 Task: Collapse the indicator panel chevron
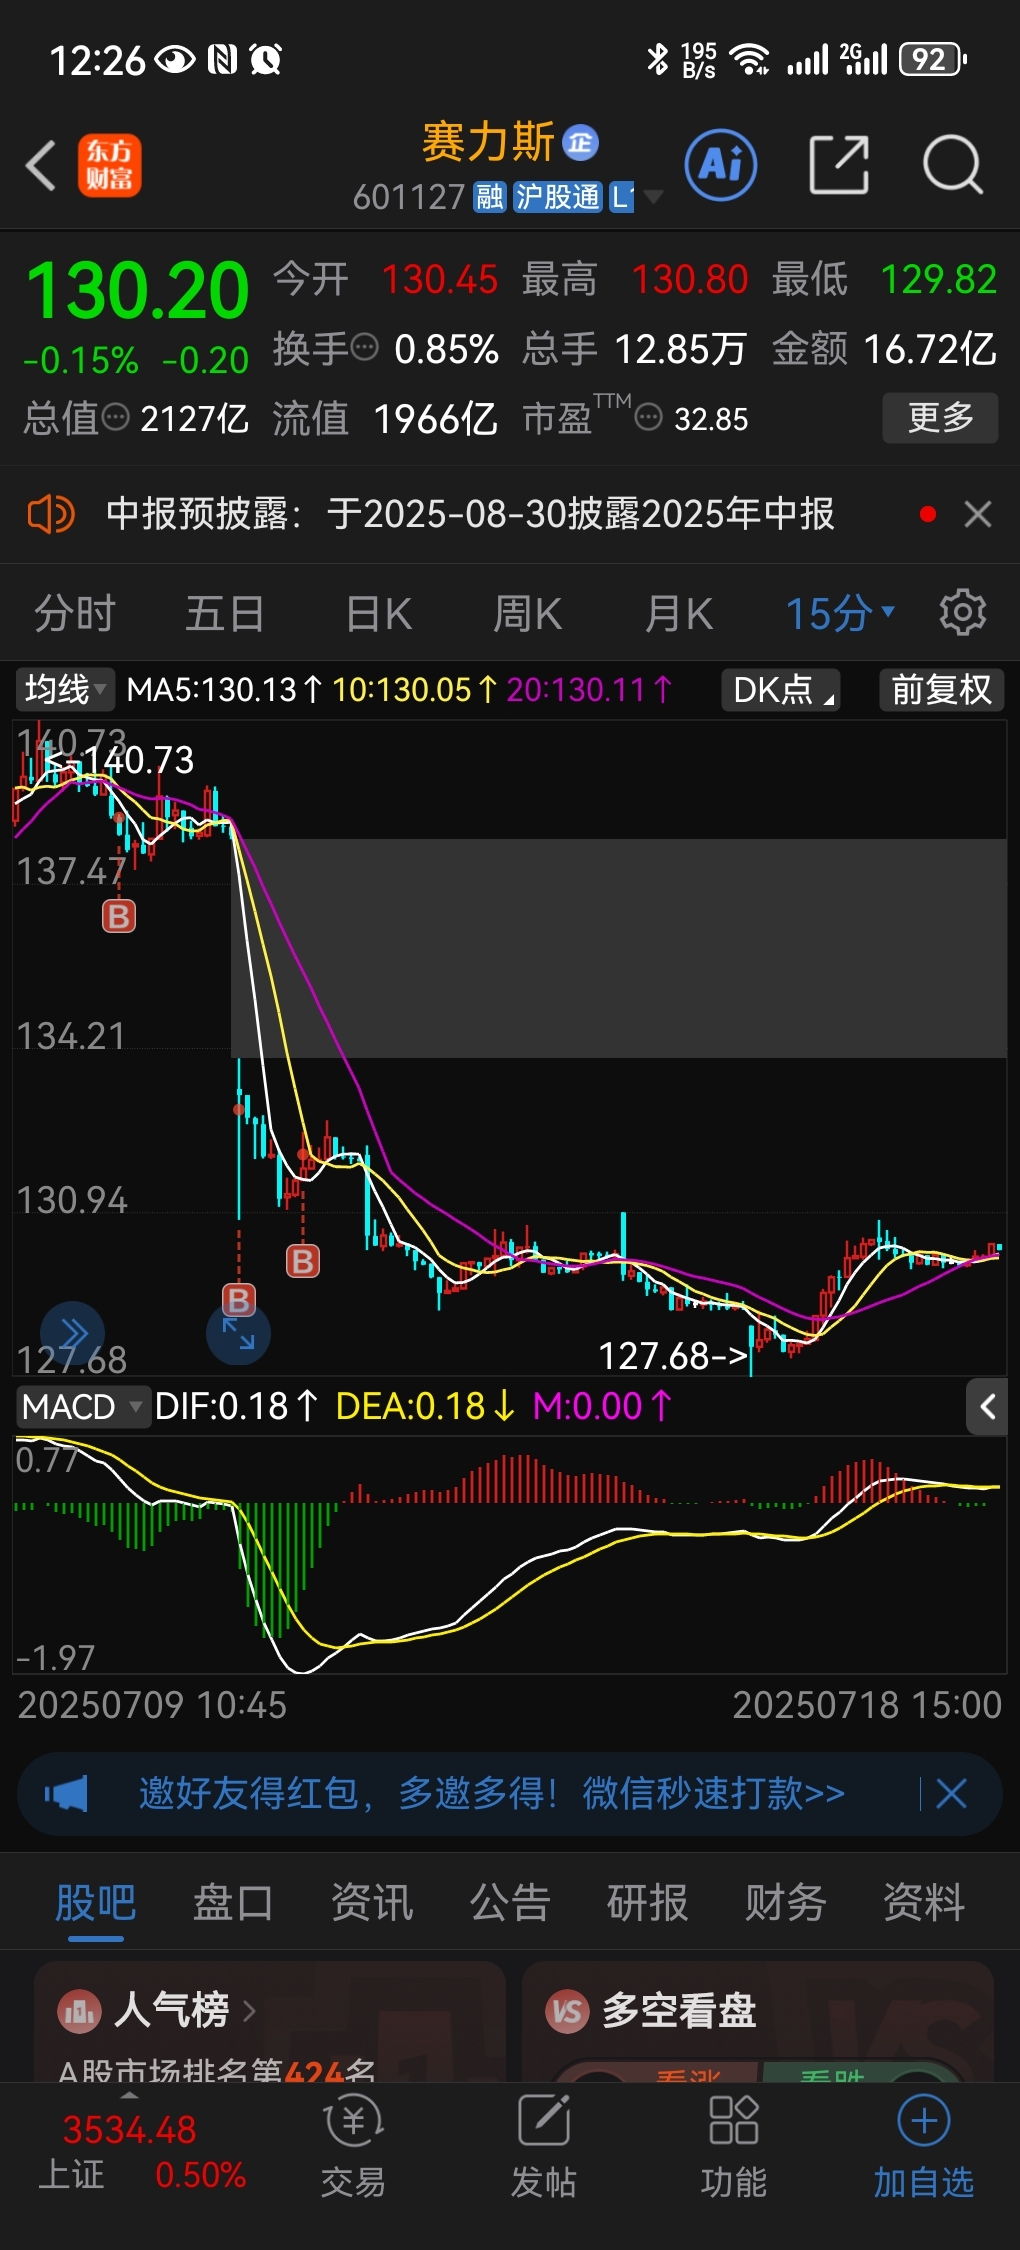coord(987,1407)
